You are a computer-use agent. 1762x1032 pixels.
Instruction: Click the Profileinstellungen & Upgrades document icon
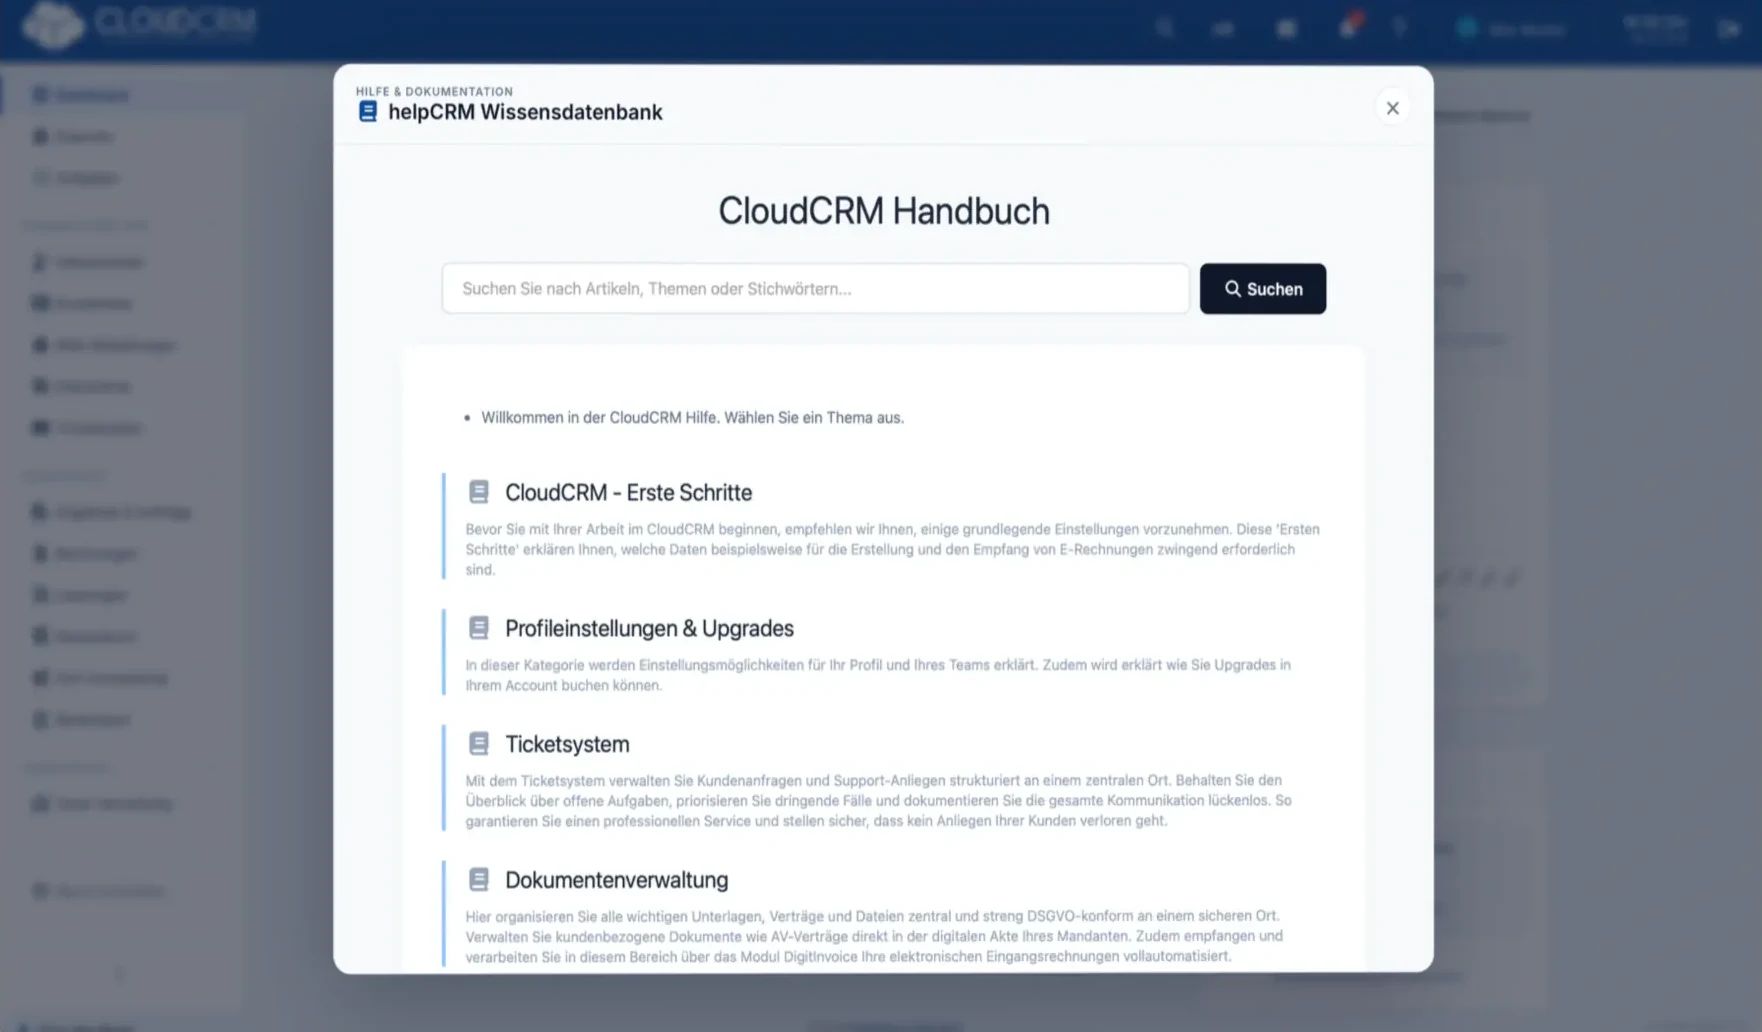point(478,628)
